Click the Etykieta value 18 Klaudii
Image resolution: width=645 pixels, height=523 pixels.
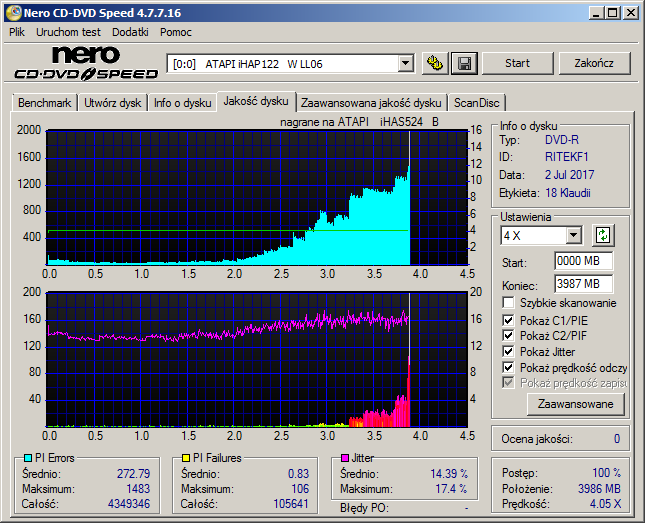click(x=568, y=193)
